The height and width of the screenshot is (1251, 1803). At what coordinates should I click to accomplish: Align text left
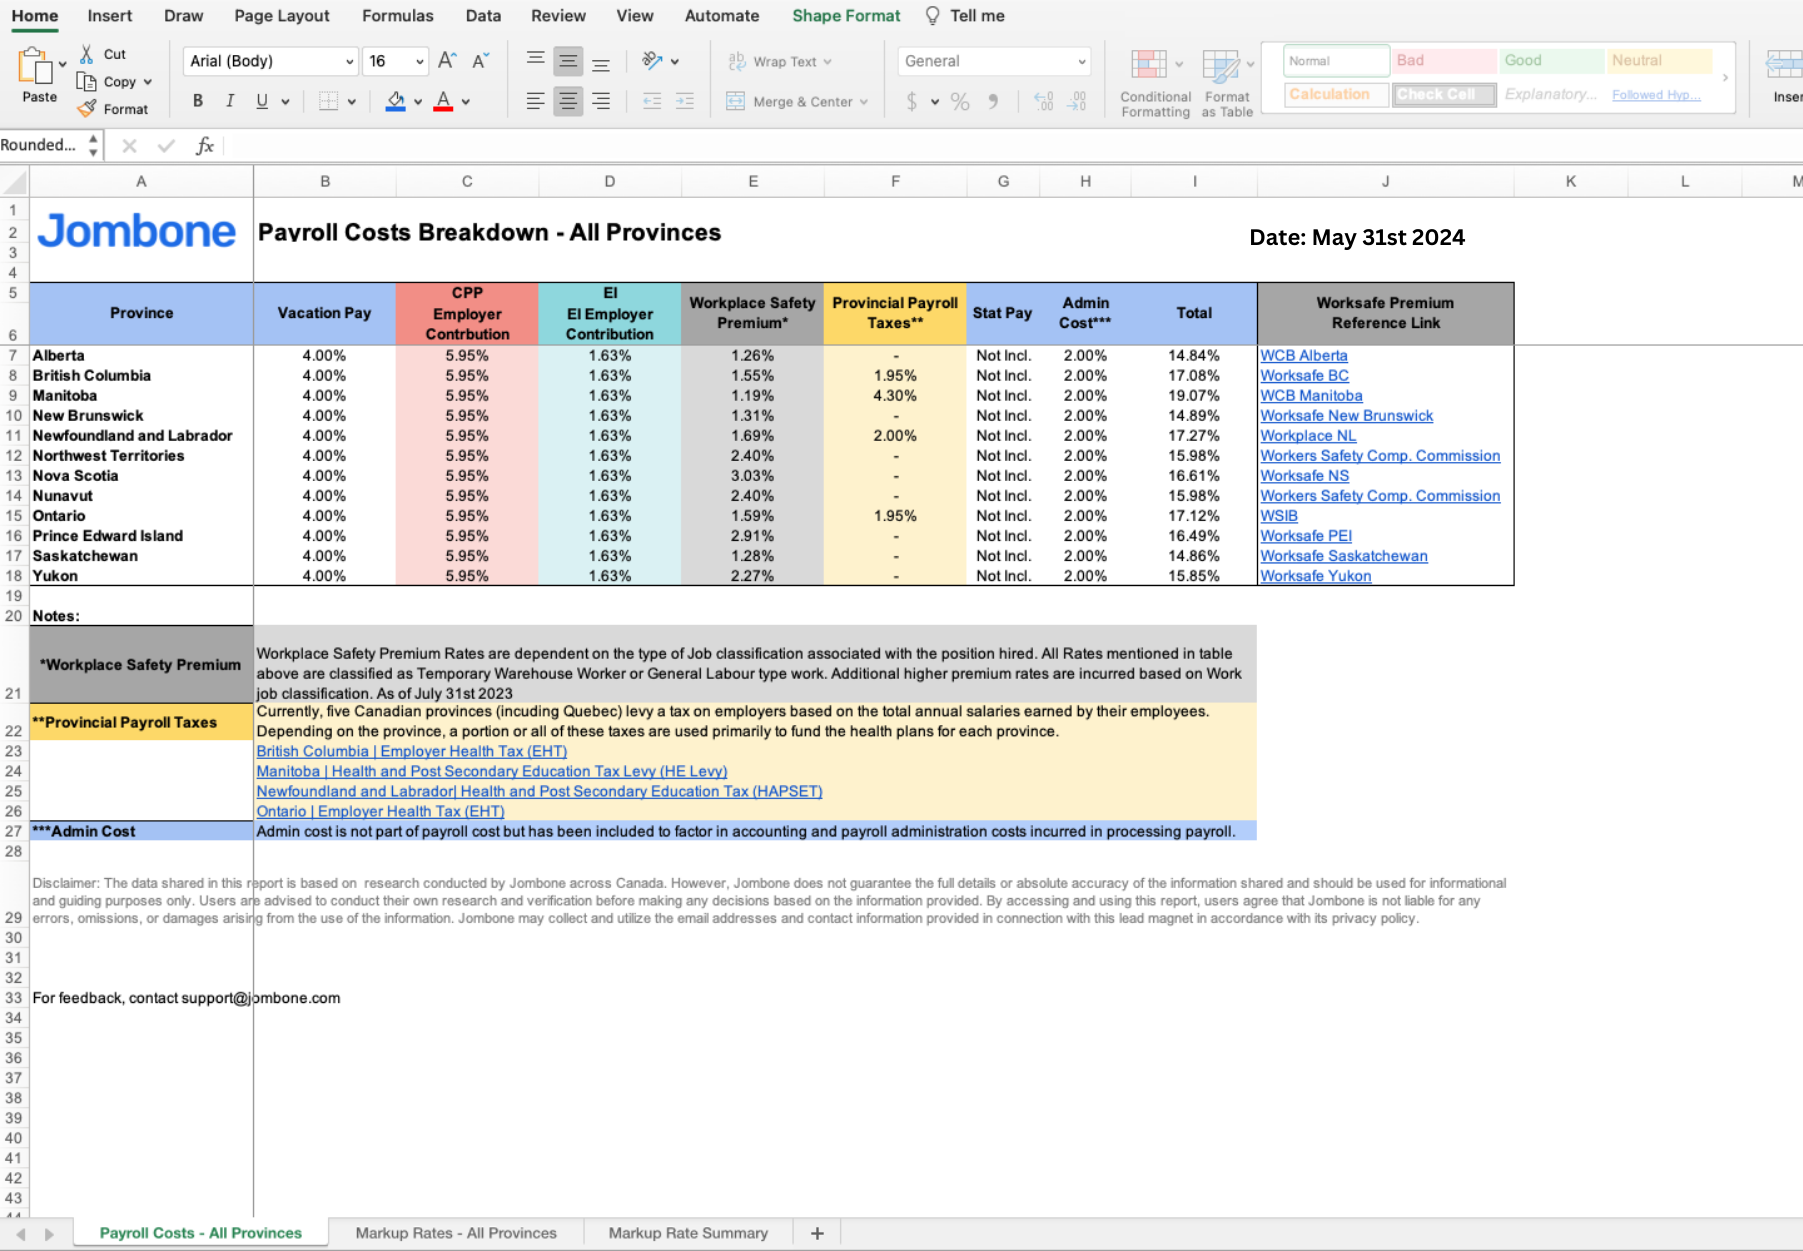pos(536,101)
